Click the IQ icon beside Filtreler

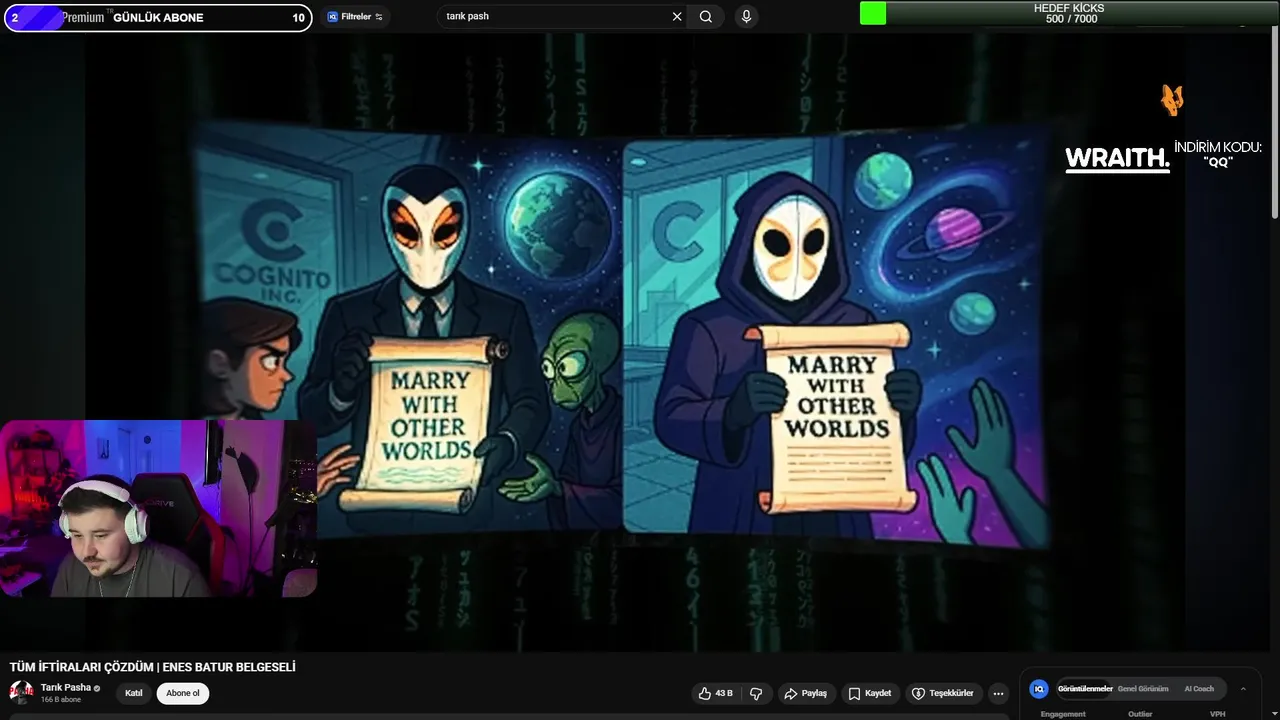(x=332, y=17)
